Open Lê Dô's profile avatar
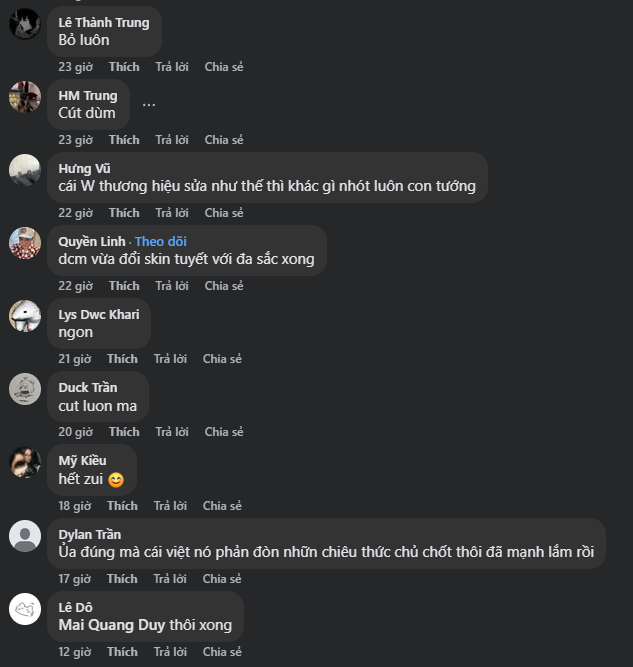This screenshot has height=667, width=633. 25,609
